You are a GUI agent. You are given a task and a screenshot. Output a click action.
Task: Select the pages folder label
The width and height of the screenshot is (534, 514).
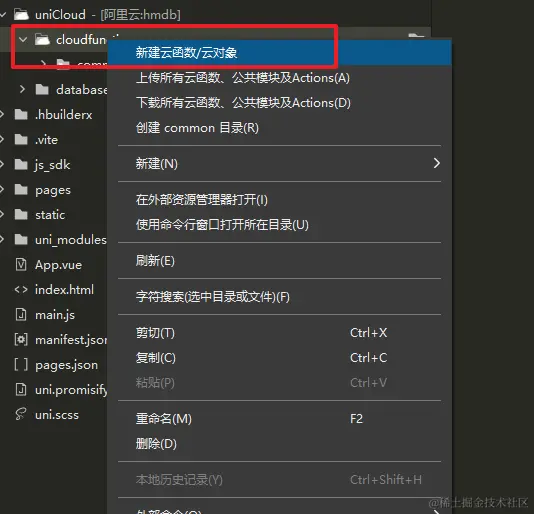[x=53, y=190]
